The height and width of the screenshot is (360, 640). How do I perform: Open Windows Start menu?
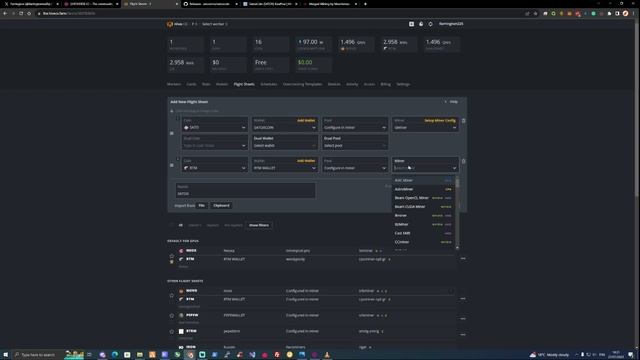(5, 355)
